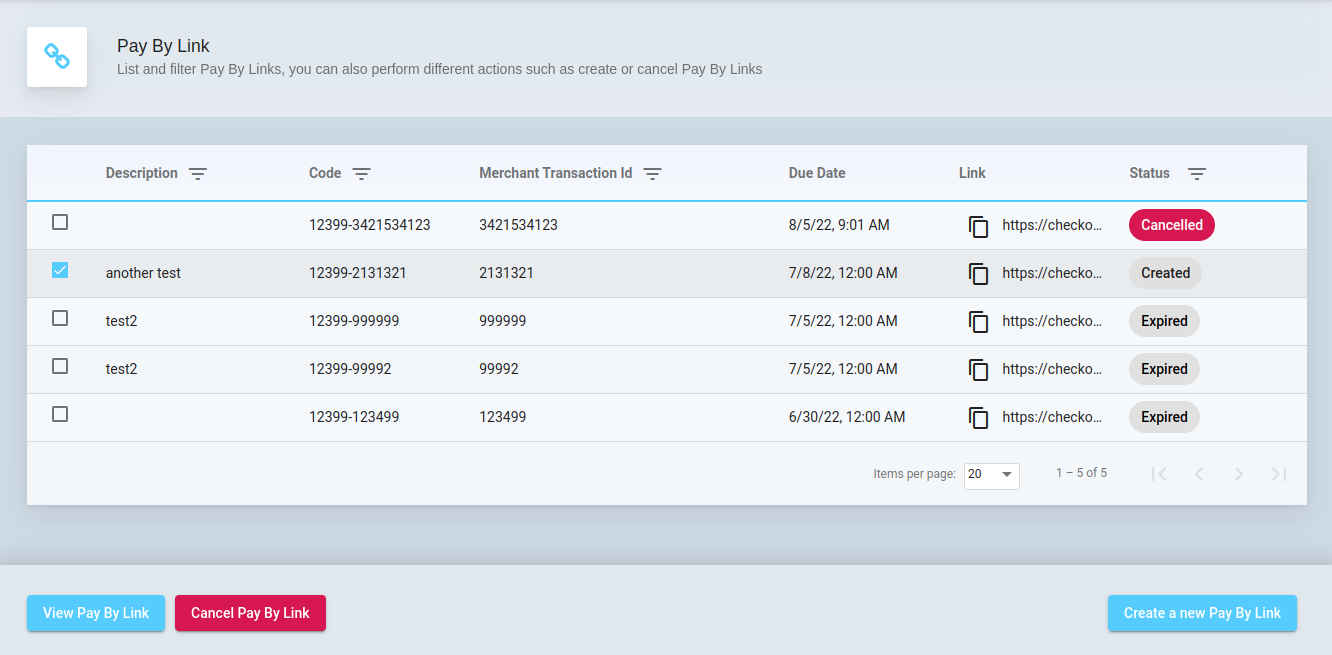
Task: Open the Code column filter icon
Action: (361, 174)
